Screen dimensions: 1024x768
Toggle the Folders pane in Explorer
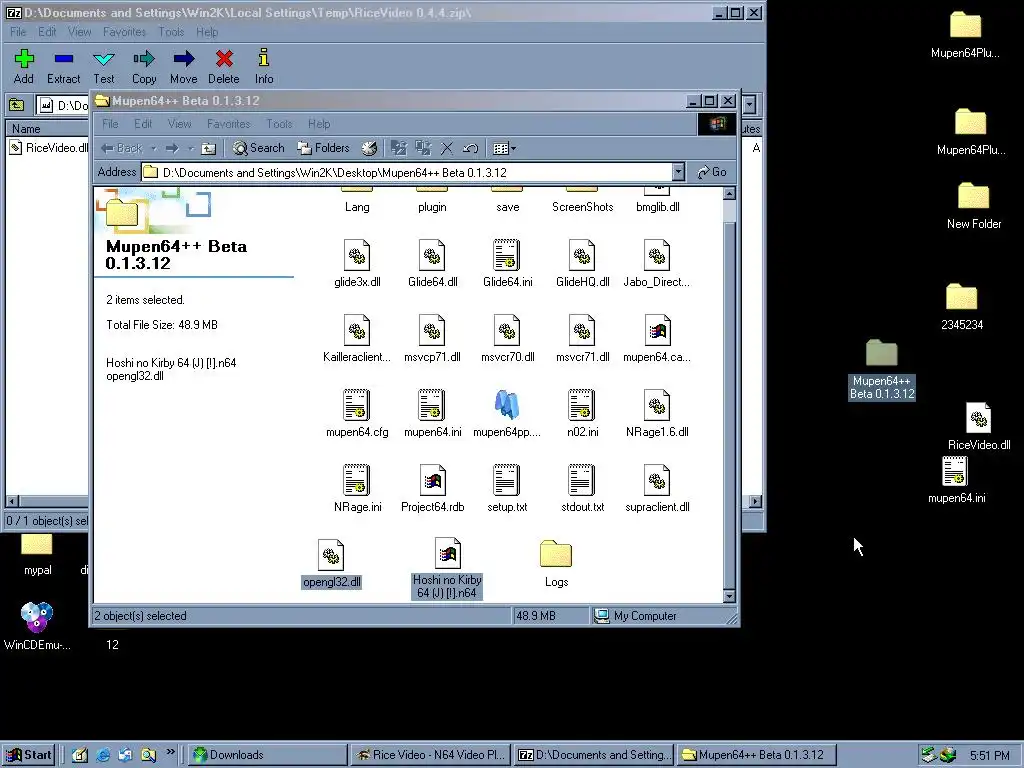(x=324, y=148)
